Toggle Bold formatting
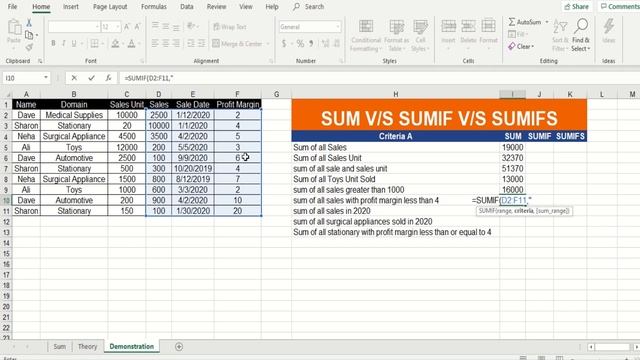The height and width of the screenshot is (360, 640). [x=53, y=43]
